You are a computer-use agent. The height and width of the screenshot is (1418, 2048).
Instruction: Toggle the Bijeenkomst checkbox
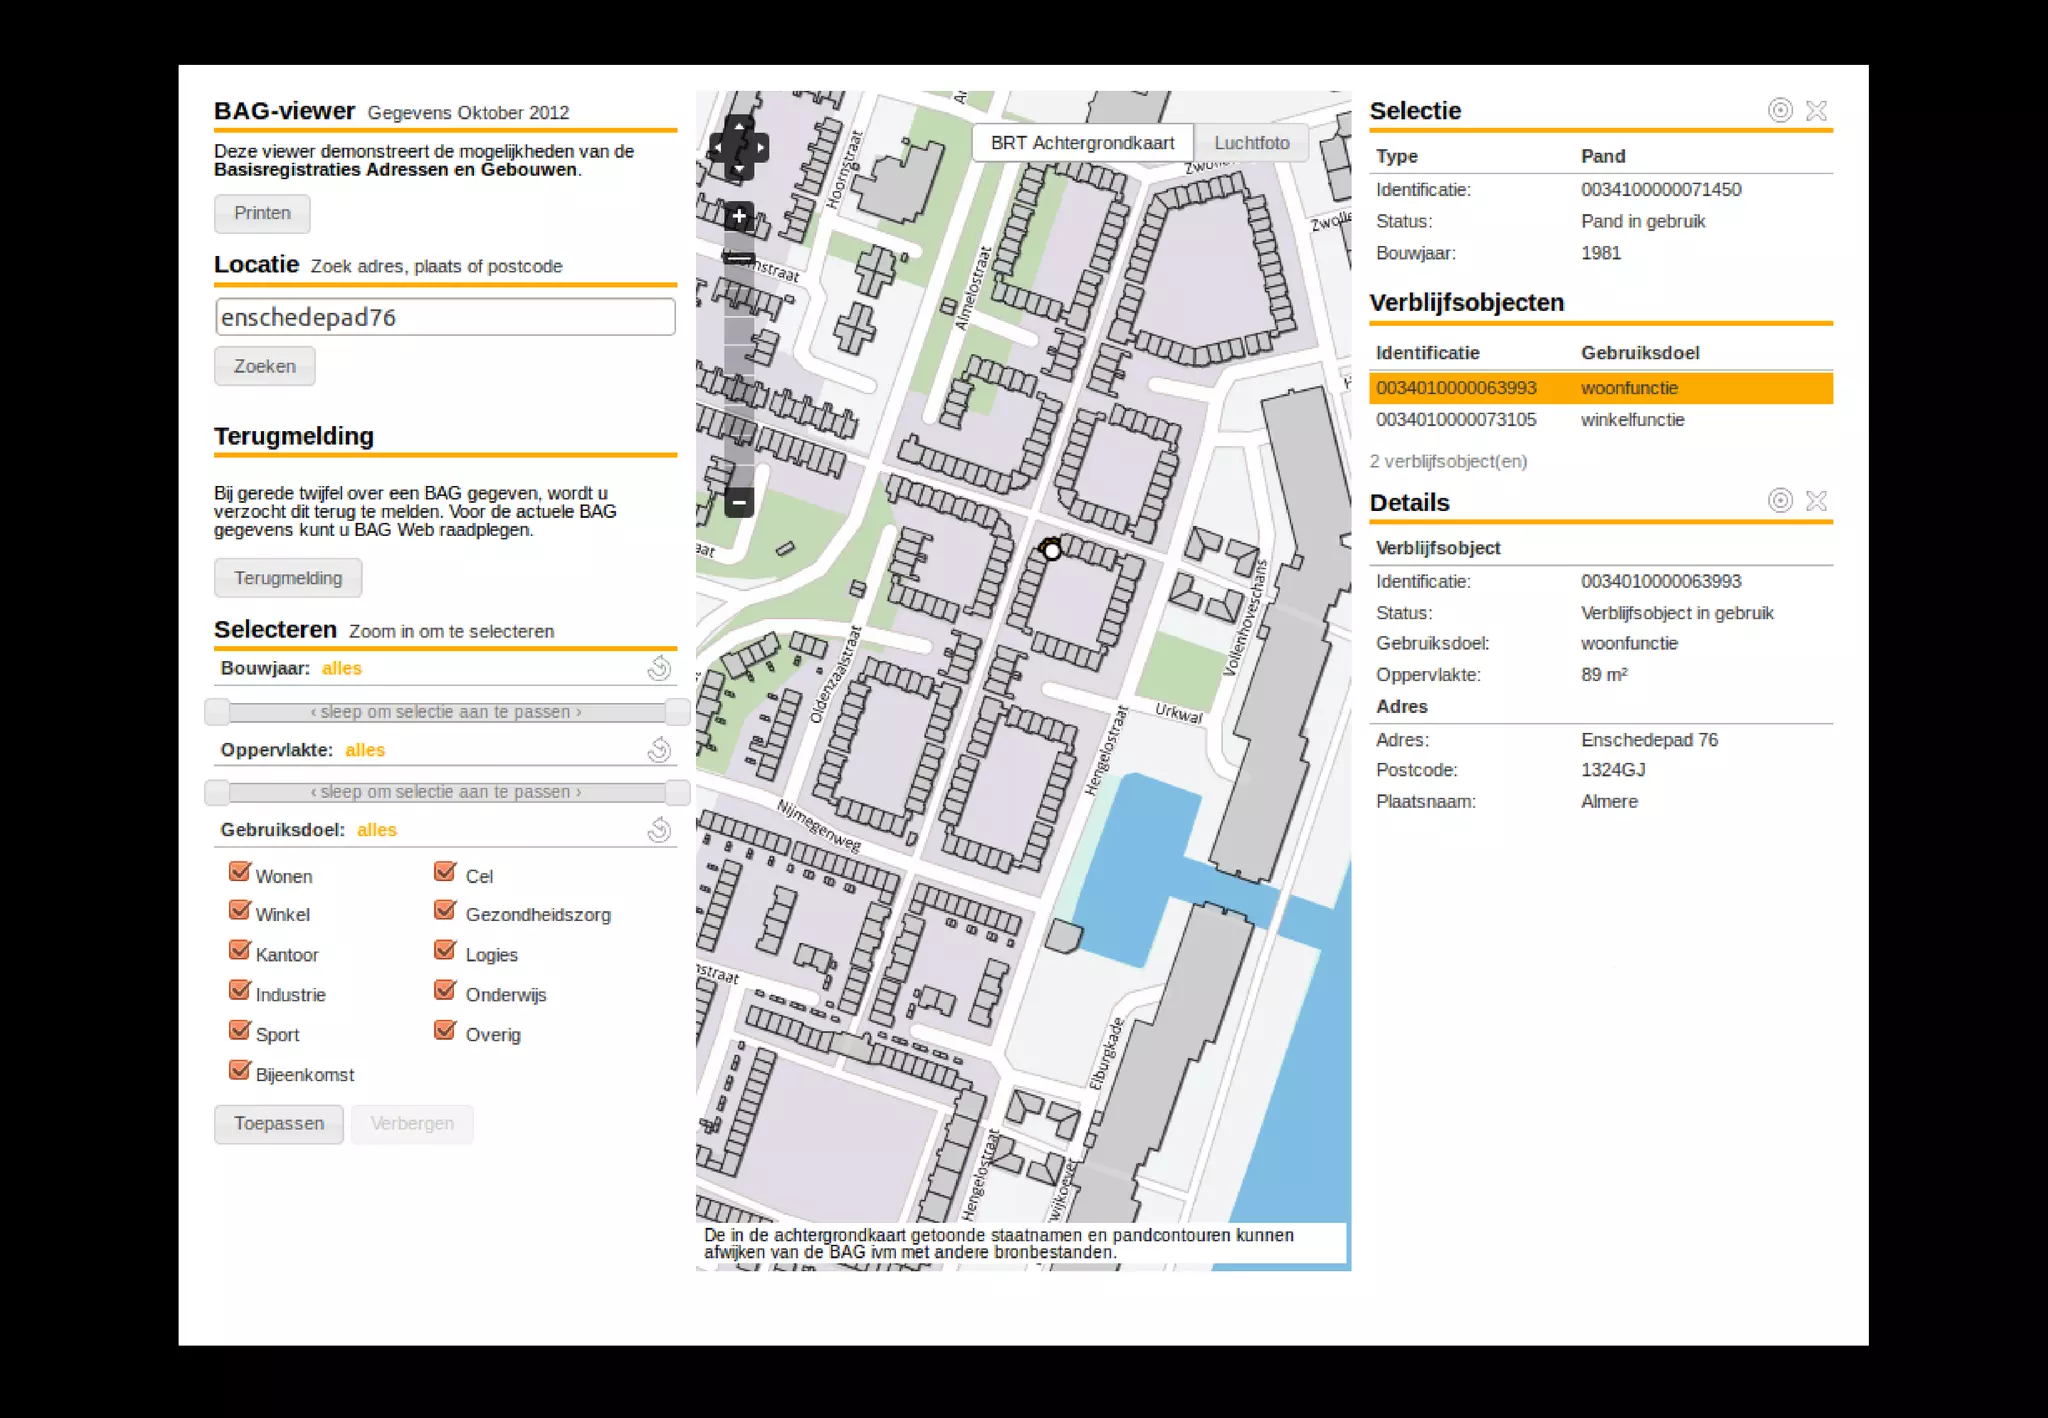pyautogui.click(x=239, y=1071)
